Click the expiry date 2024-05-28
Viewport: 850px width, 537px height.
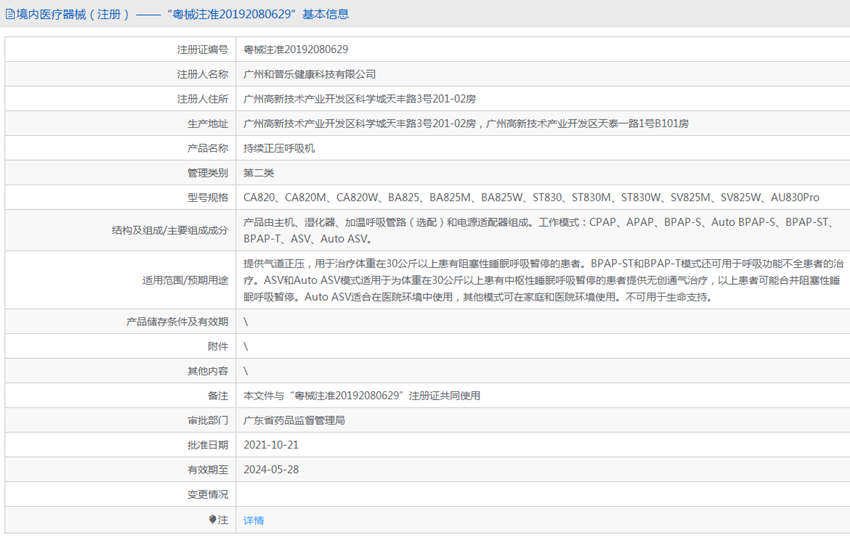271,470
